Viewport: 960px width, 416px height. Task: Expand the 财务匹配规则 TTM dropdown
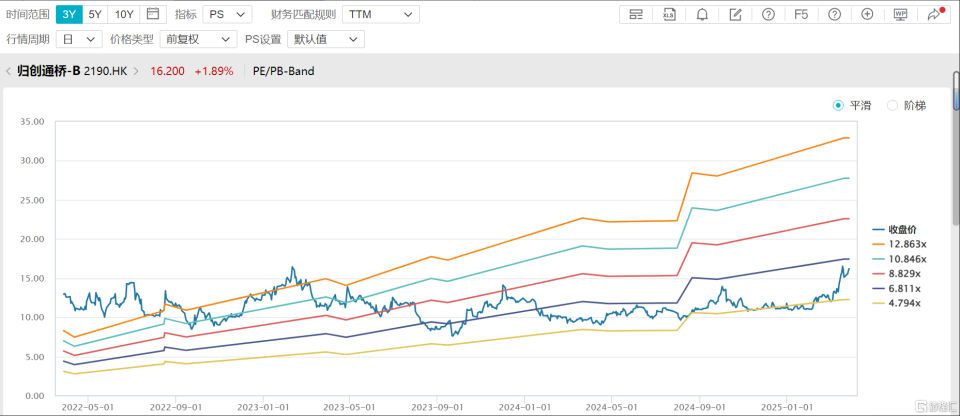pos(381,14)
